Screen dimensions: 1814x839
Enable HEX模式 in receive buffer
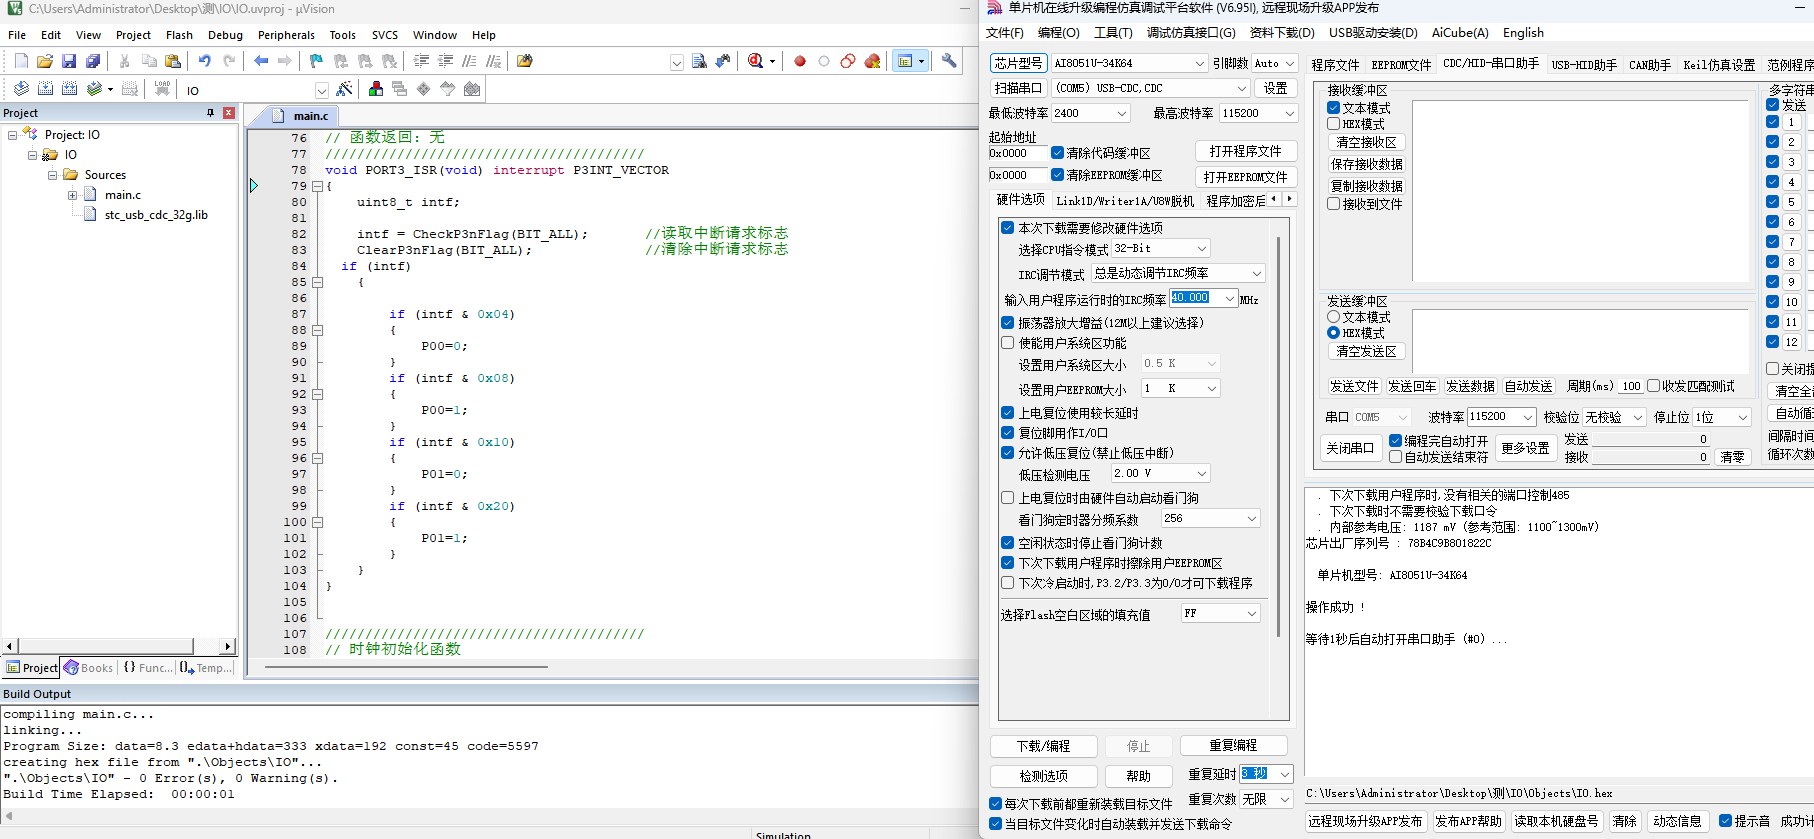coord(1334,124)
